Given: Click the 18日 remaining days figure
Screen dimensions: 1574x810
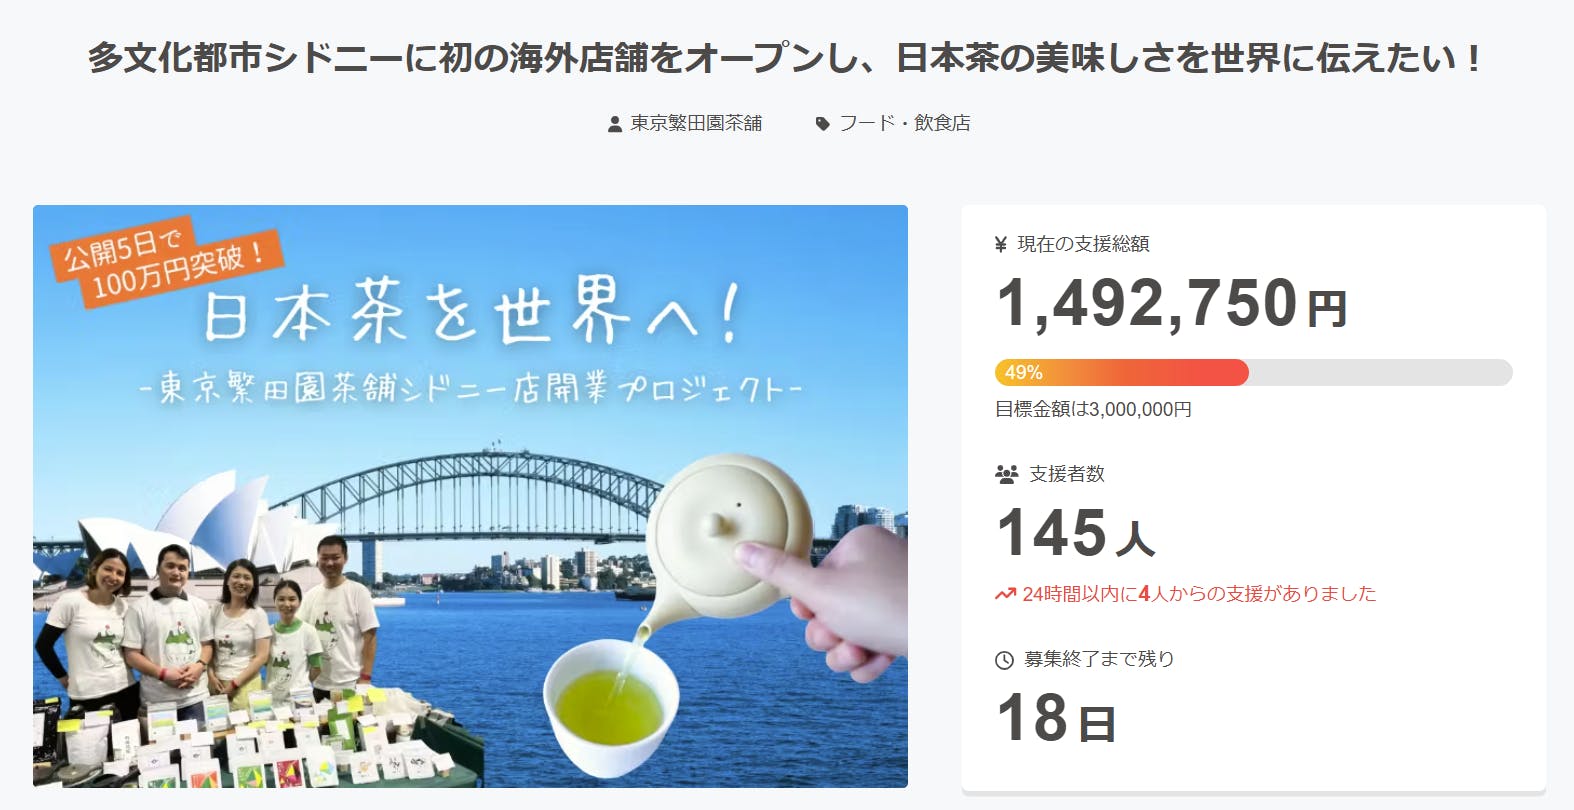Looking at the screenshot, I should [x=1056, y=717].
